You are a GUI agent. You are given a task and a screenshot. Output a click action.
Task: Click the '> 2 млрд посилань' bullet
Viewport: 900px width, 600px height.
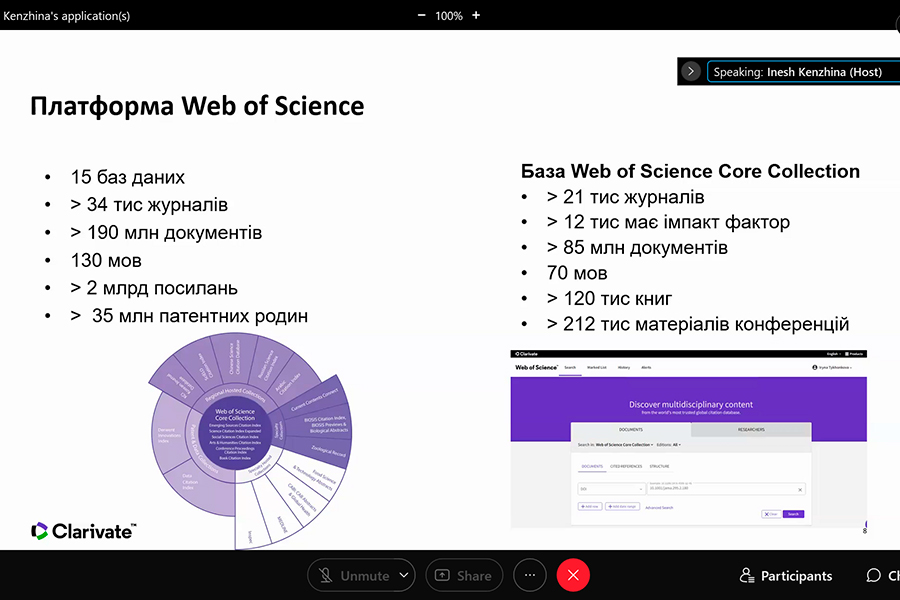tap(154, 288)
